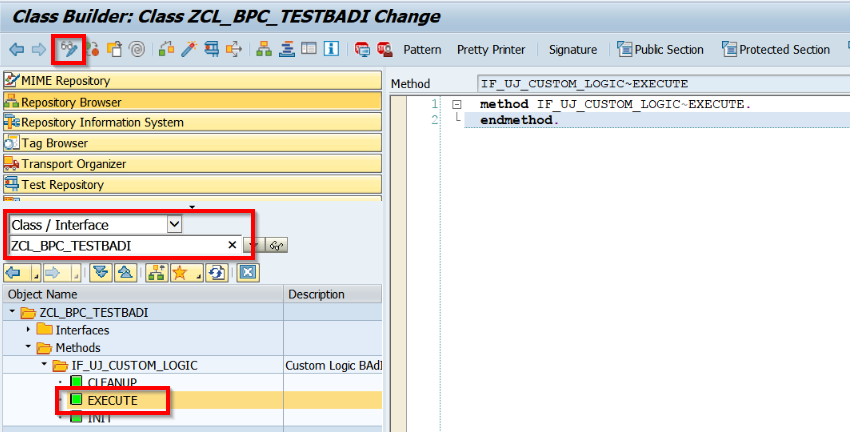Click the Active/Inactive toggle icon
The width and height of the screenshot is (850, 432).
point(92,49)
